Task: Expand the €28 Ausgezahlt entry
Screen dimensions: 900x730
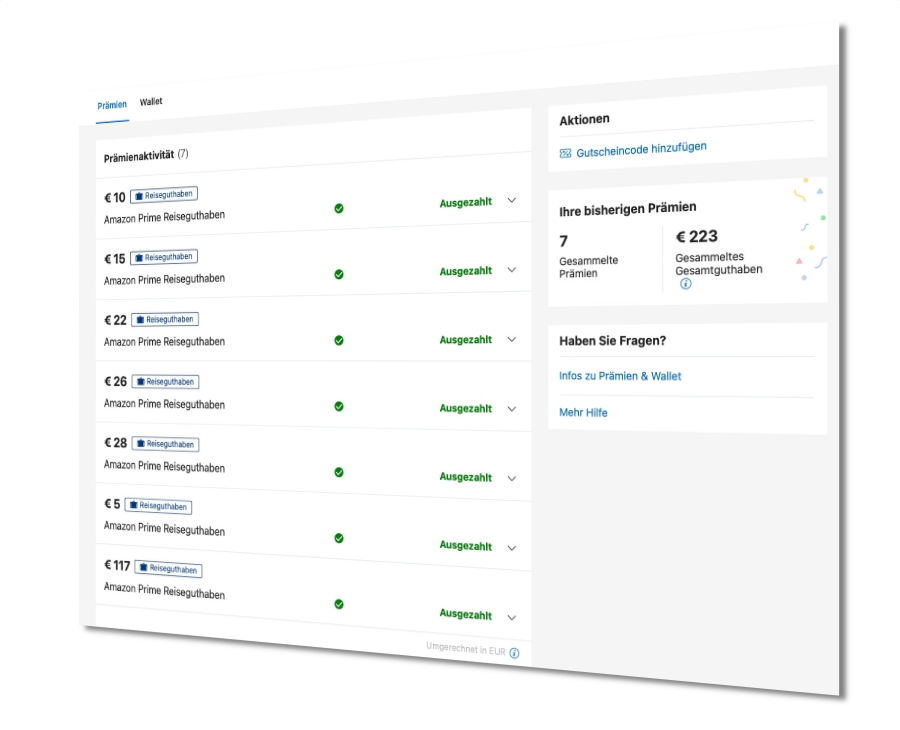Action: (x=511, y=479)
